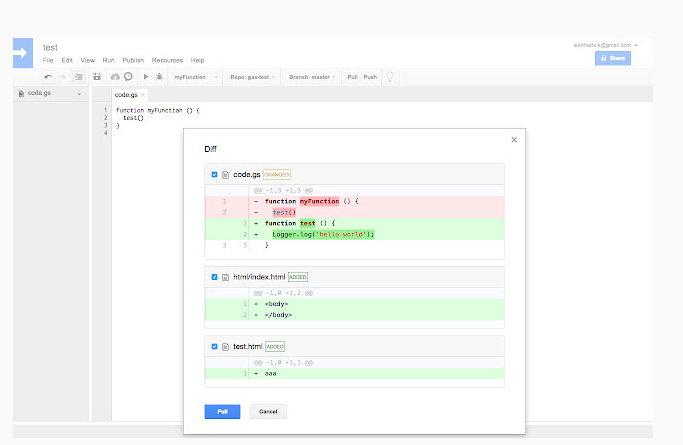Open the account email dropdown
Screen dimensions: 683x445
click(x=605, y=45)
